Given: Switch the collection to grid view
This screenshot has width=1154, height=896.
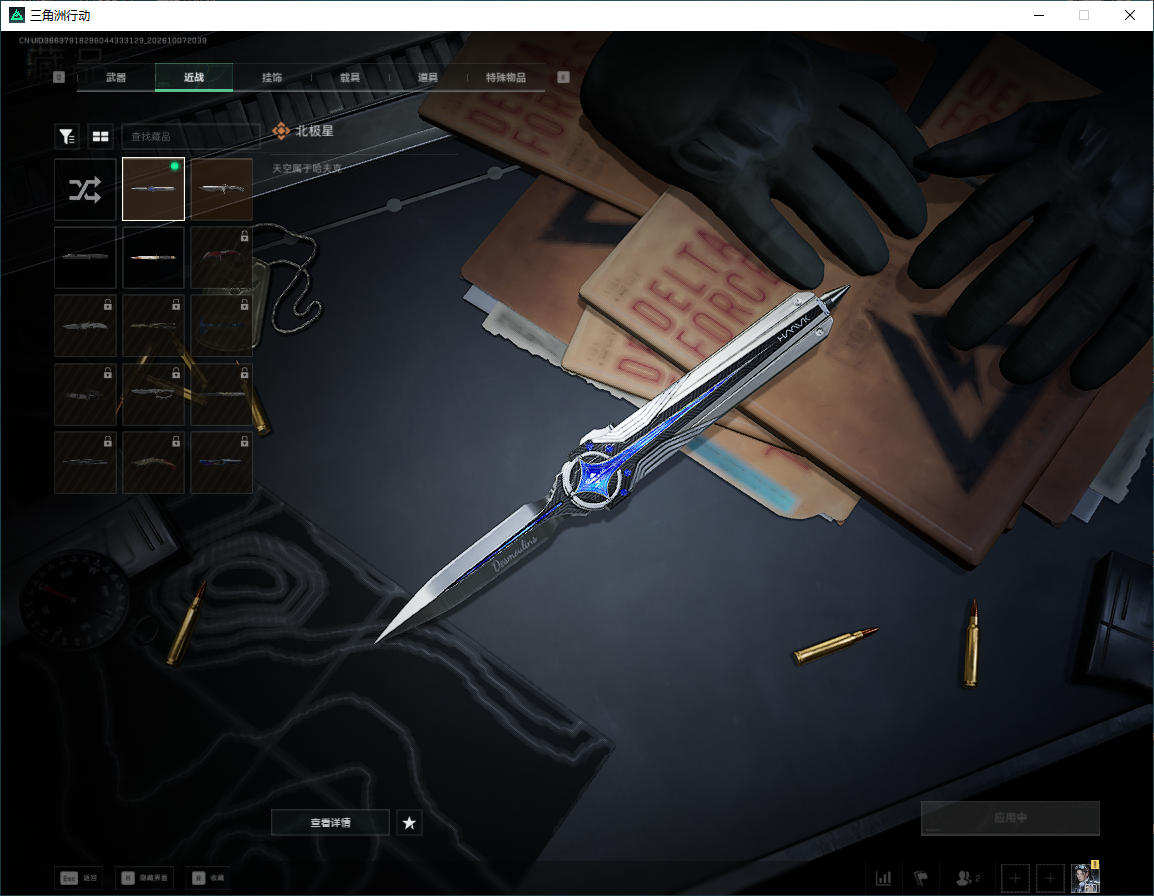Looking at the screenshot, I should click(x=100, y=136).
